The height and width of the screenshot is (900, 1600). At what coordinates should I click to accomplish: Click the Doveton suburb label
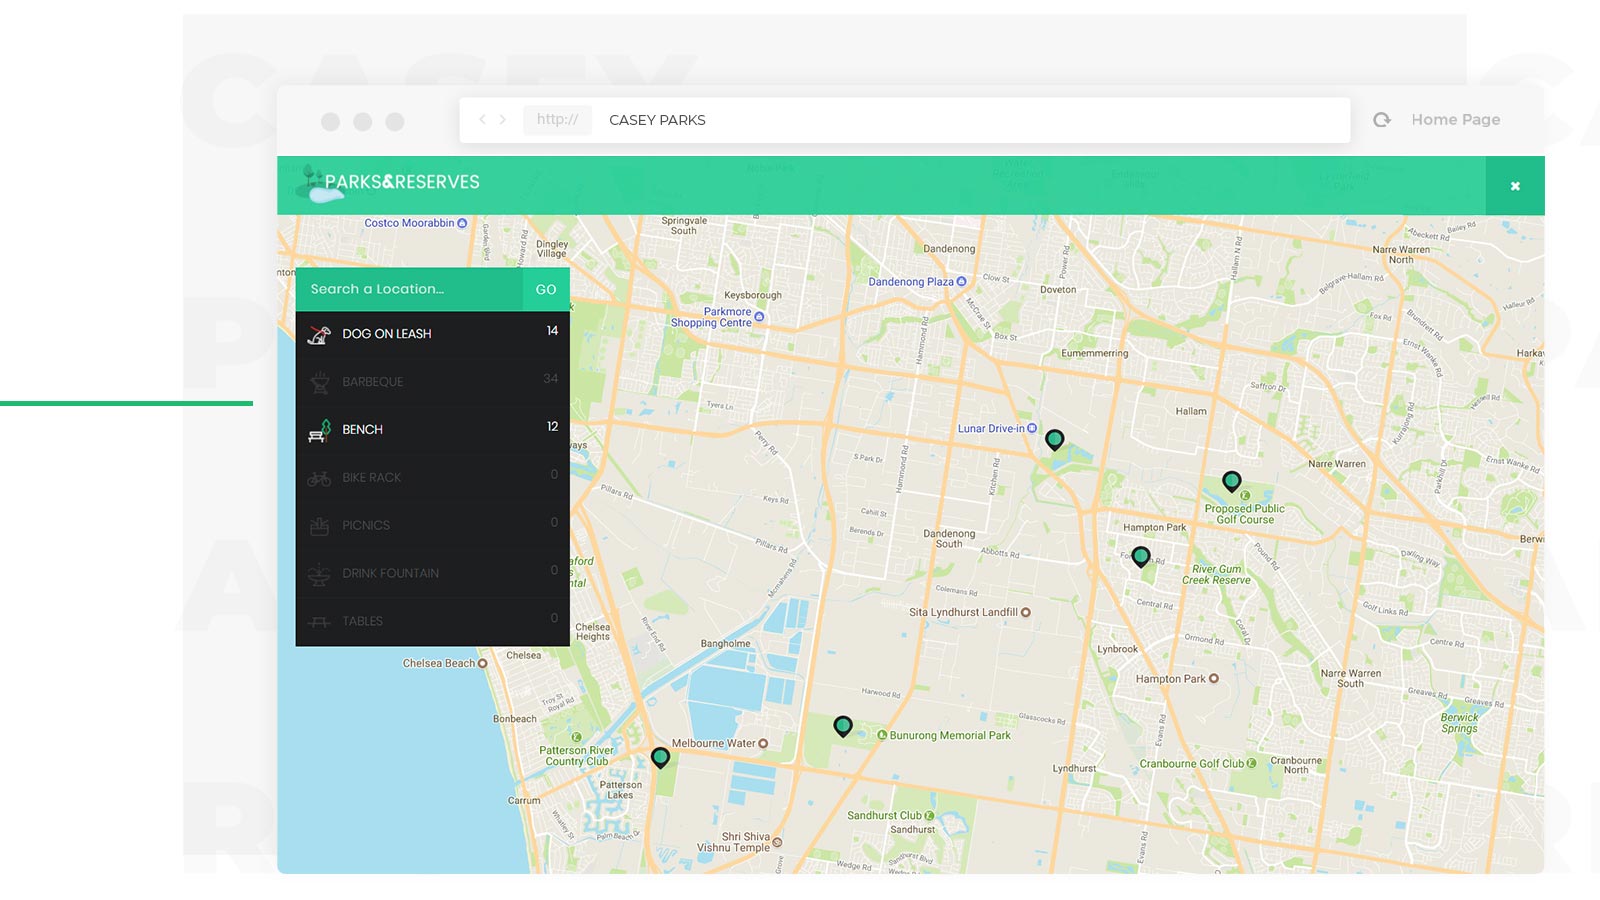(x=1058, y=290)
